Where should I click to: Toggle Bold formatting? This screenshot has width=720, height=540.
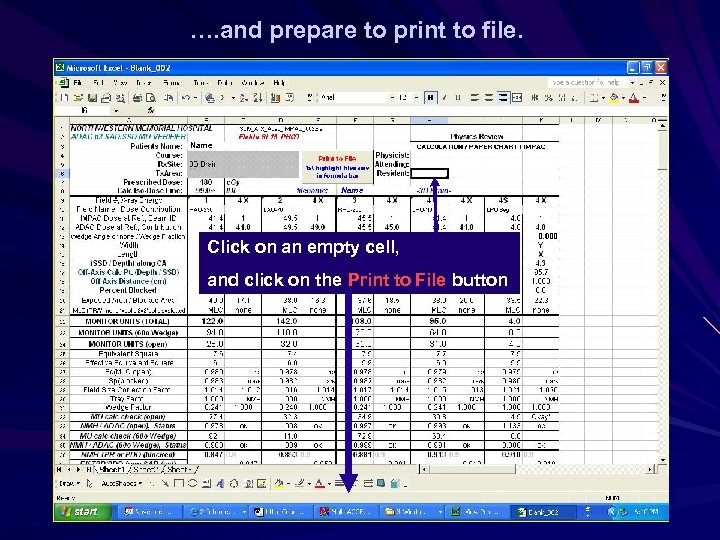(430, 97)
